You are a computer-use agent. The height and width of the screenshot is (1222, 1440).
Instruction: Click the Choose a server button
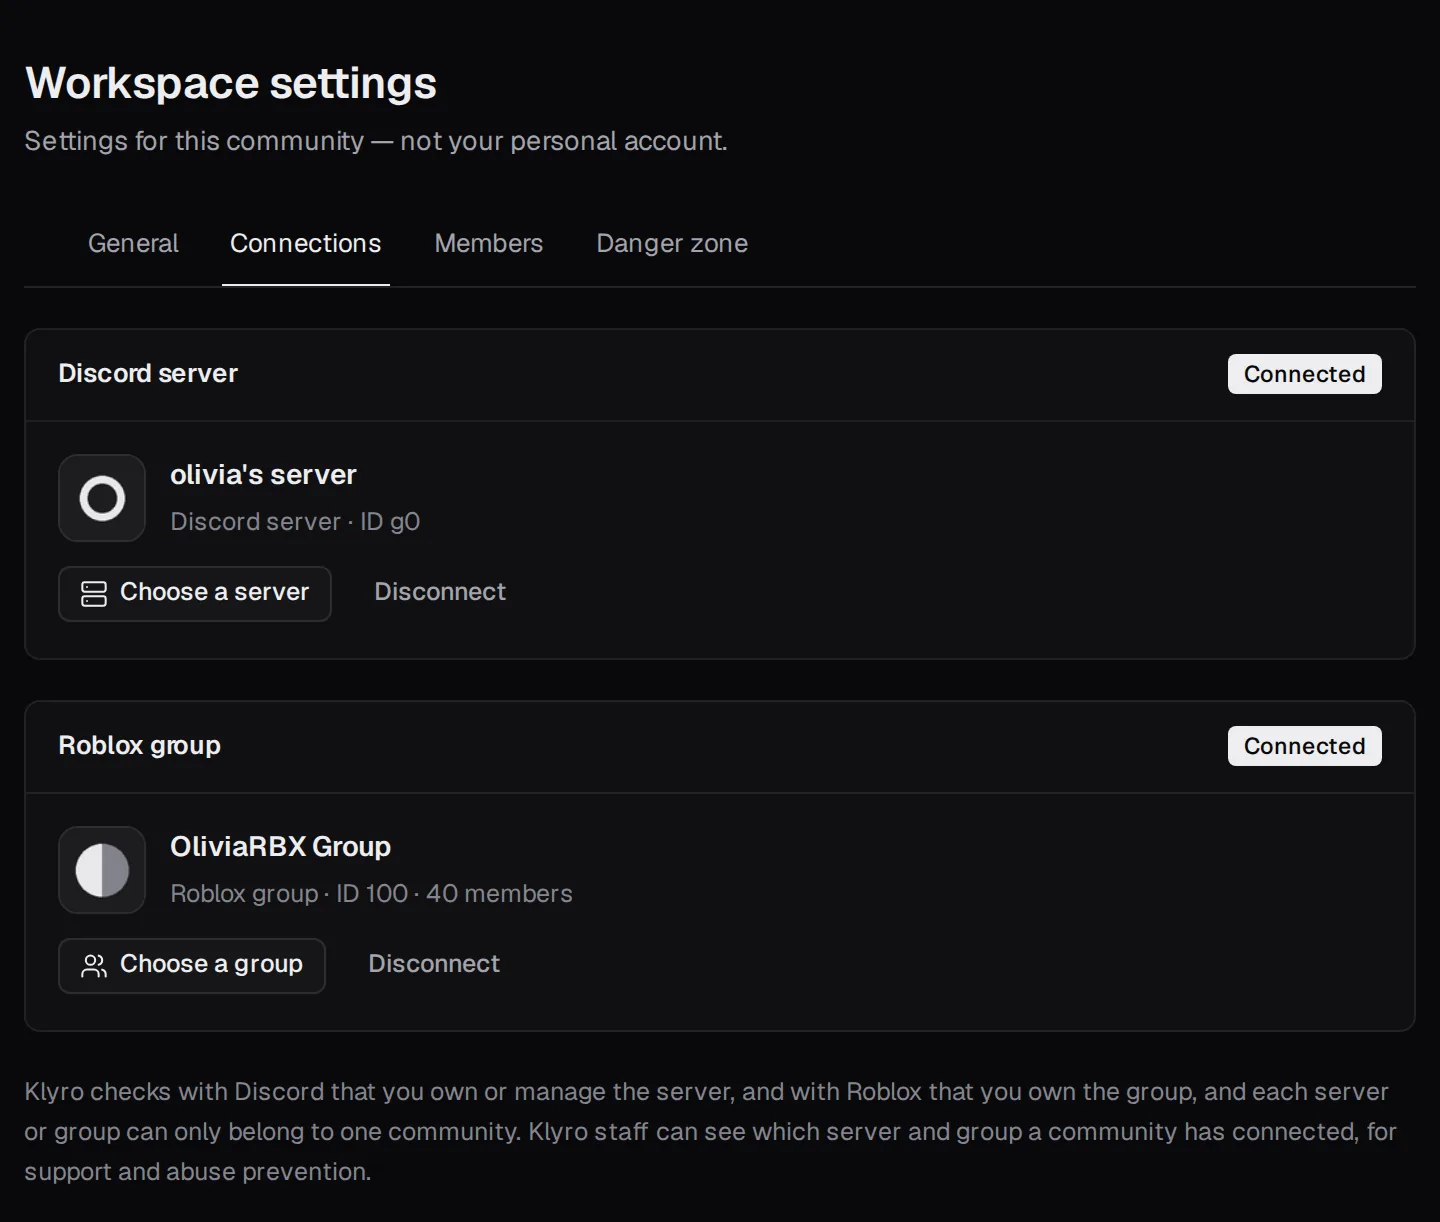click(195, 593)
